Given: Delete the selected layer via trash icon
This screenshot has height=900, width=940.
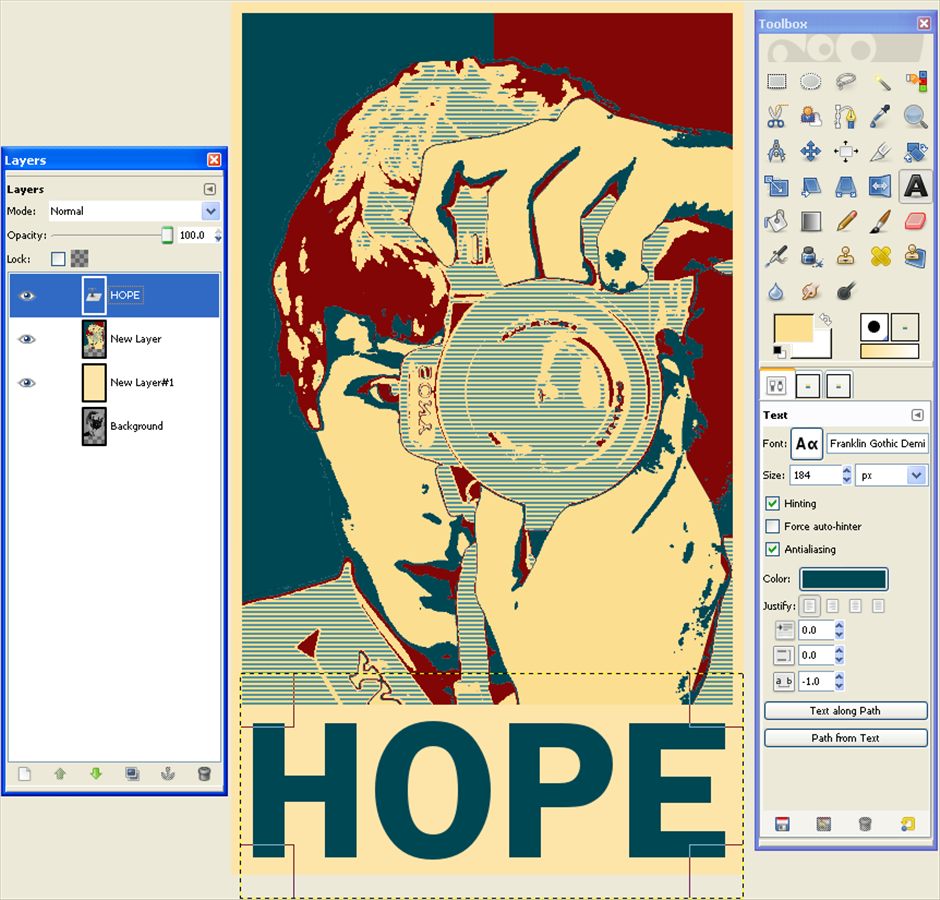Looking at the screenshot, I should click(x=204, y=773).
